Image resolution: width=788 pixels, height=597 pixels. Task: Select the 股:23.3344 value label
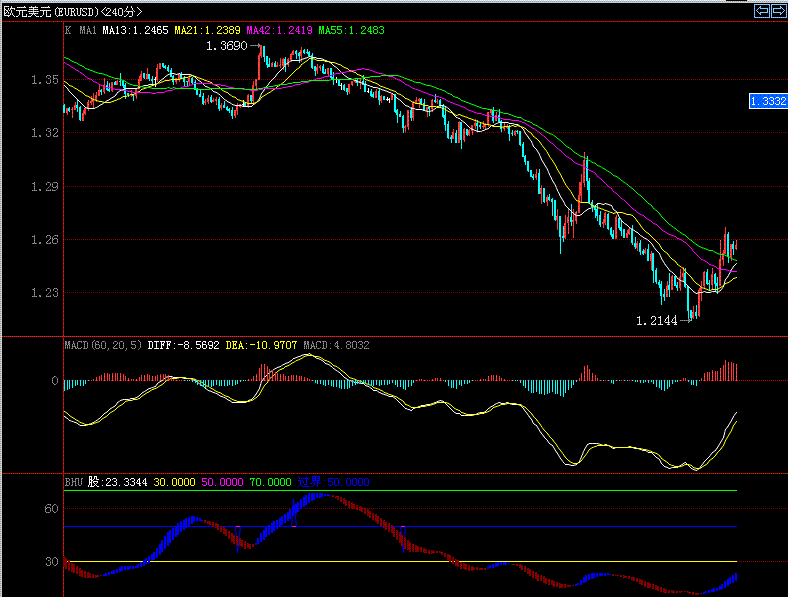(118, 481)
